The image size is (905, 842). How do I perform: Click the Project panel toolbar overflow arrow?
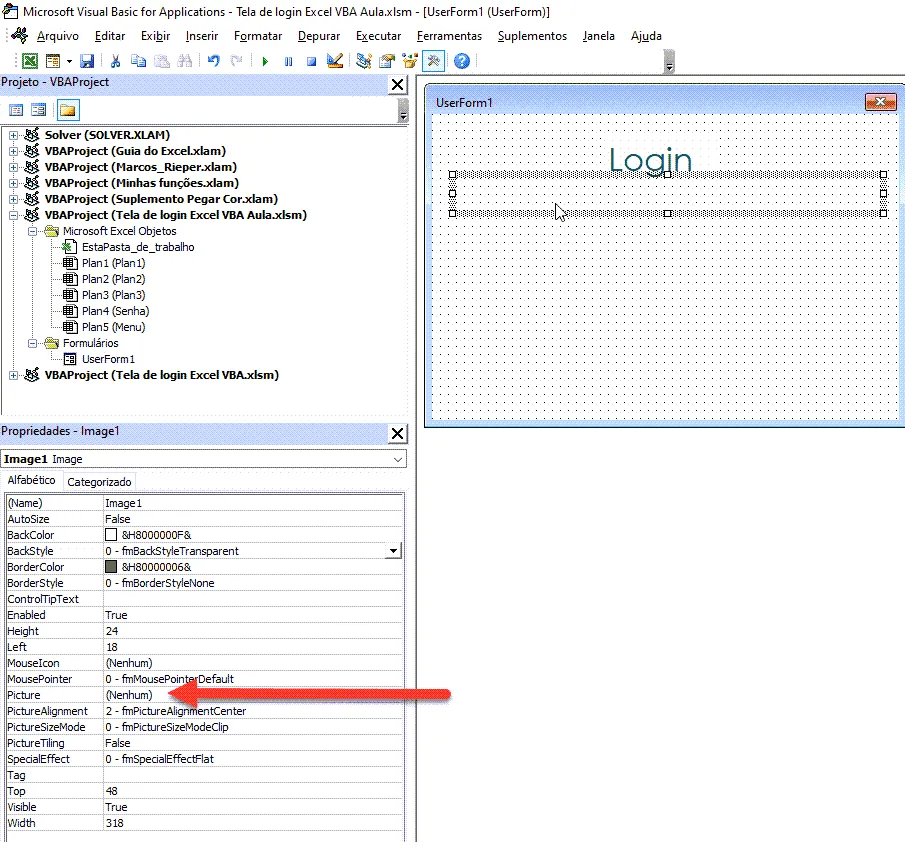coord(403,110)
